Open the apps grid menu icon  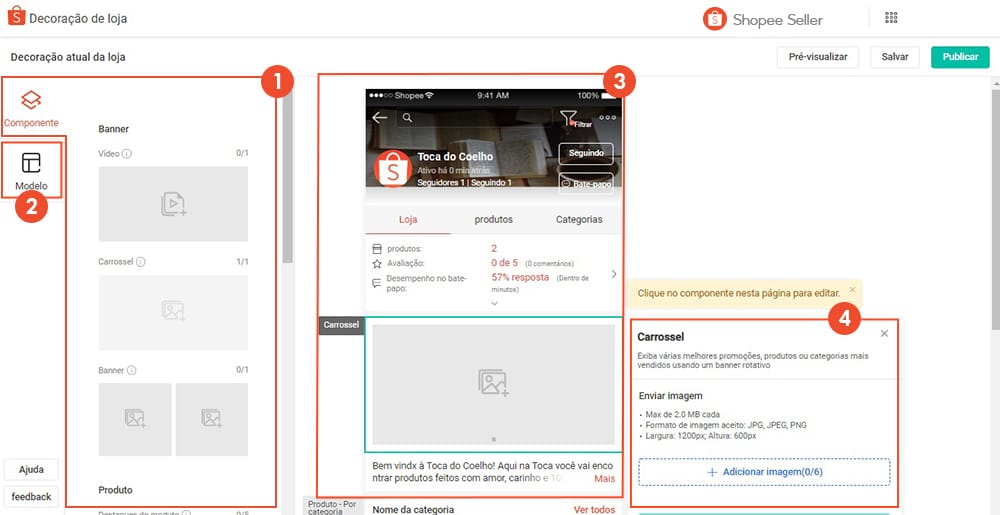tap(892, 18)
